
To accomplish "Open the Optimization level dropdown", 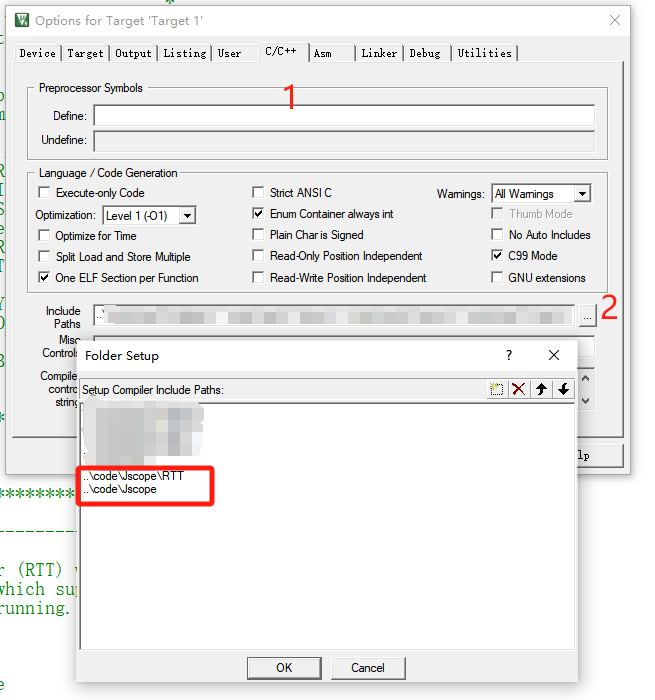I will 188,216.
